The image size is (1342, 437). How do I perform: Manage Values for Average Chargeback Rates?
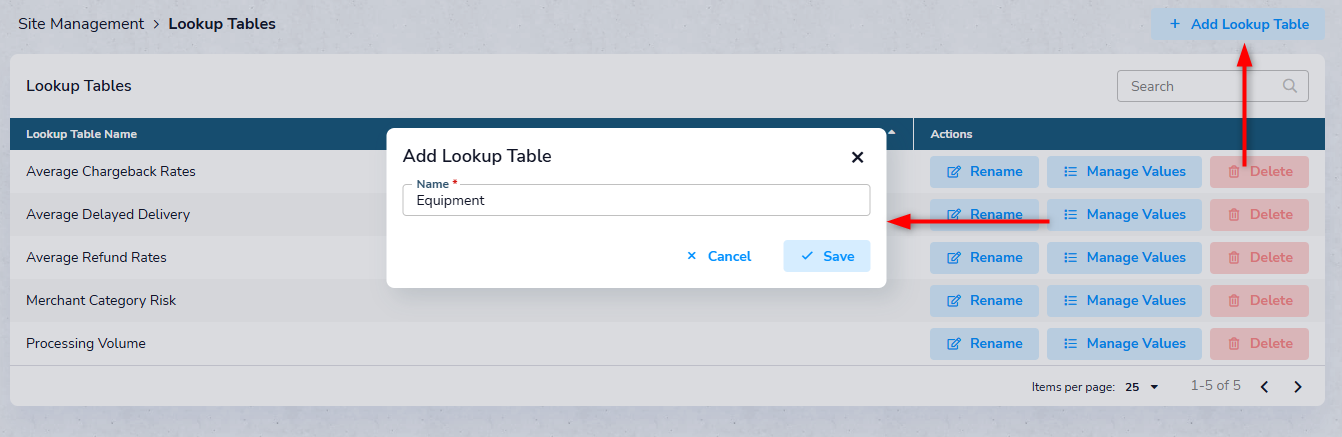tap(1124, 171)
